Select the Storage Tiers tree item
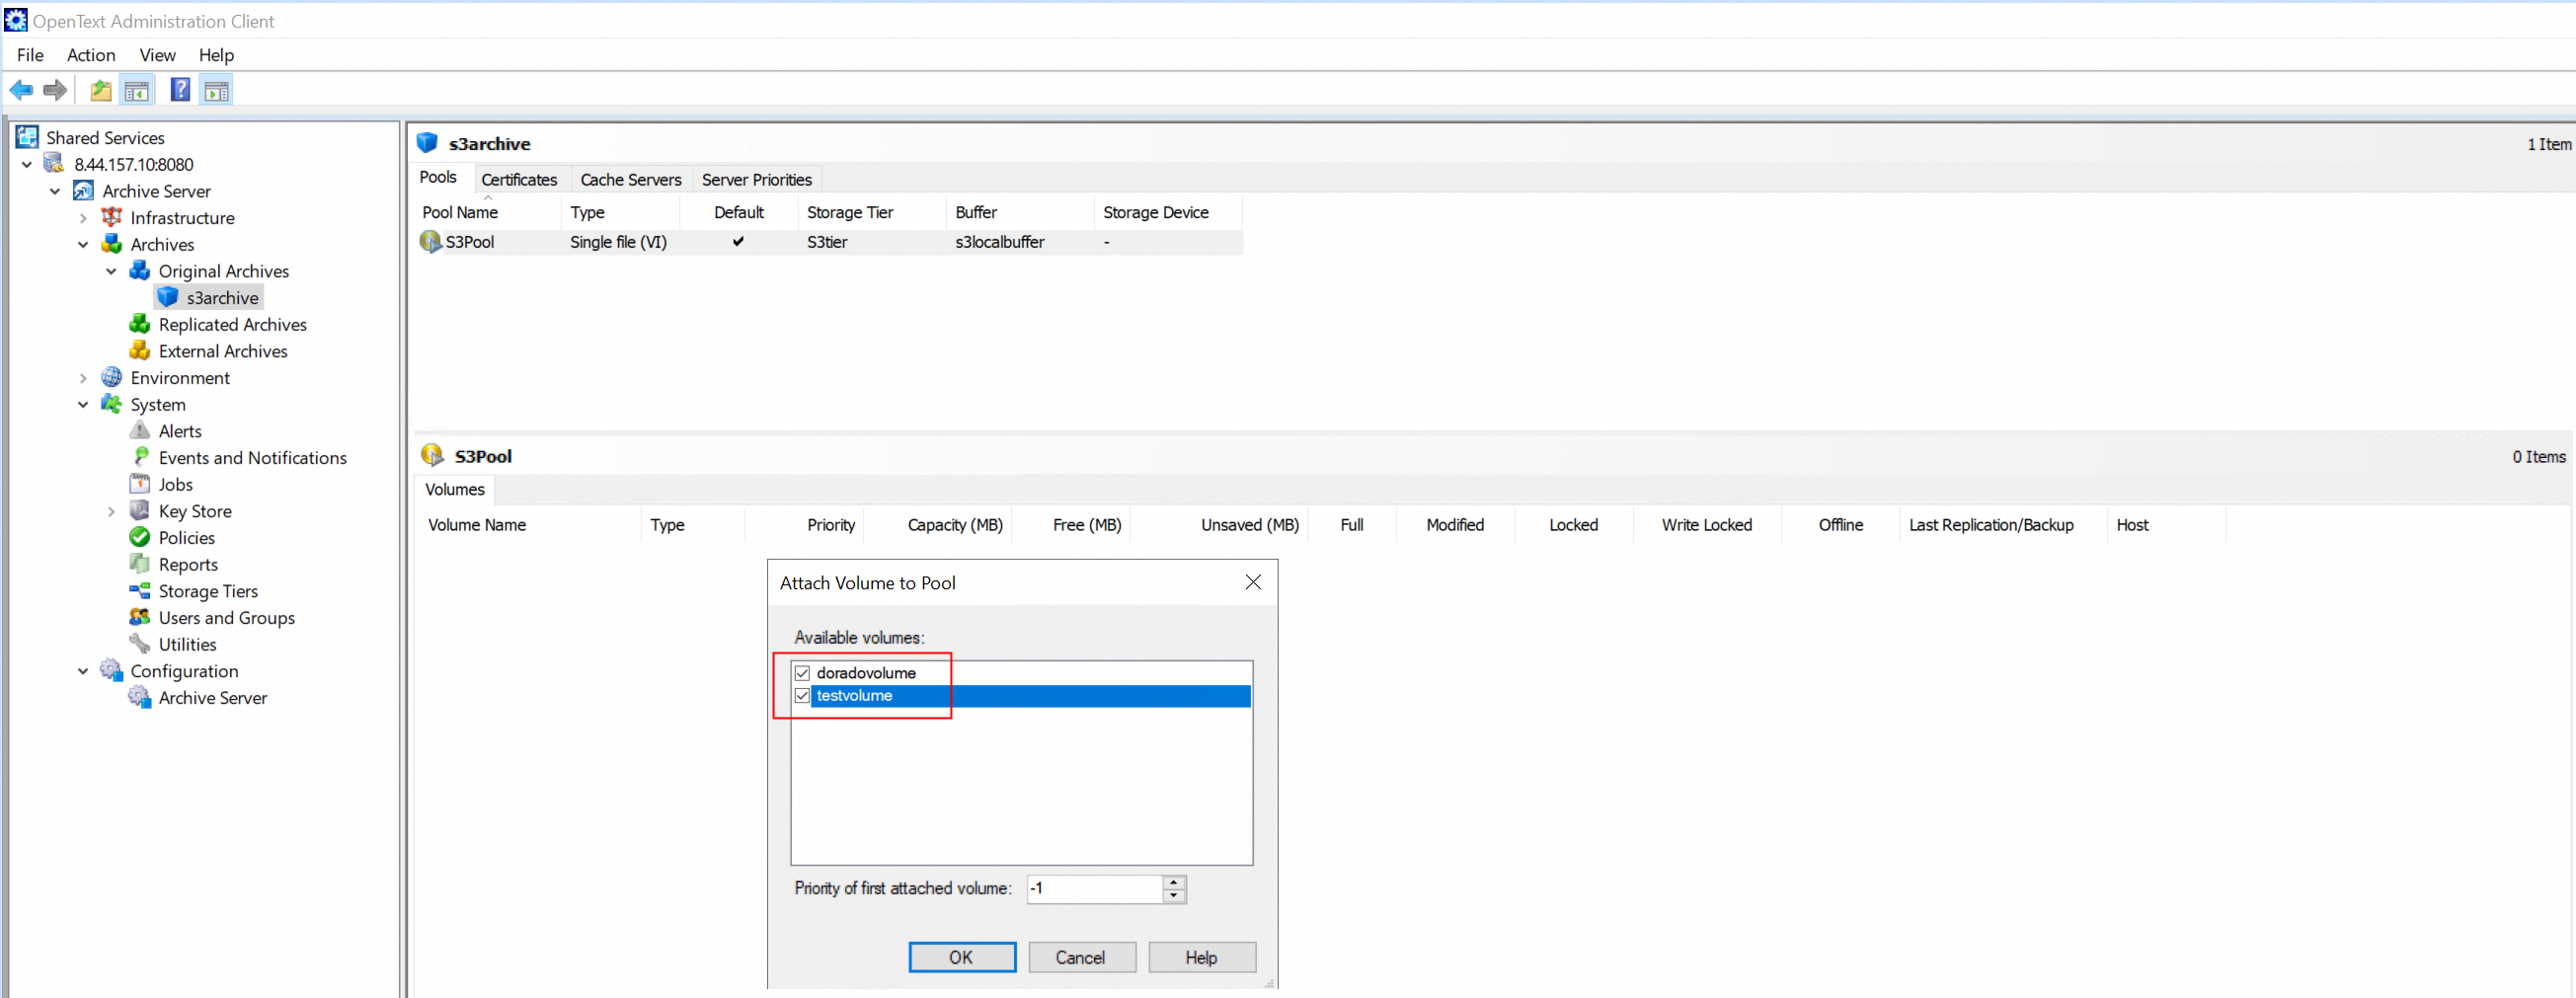This screenshot has height=998, width=2576. (x=208, y=591)
